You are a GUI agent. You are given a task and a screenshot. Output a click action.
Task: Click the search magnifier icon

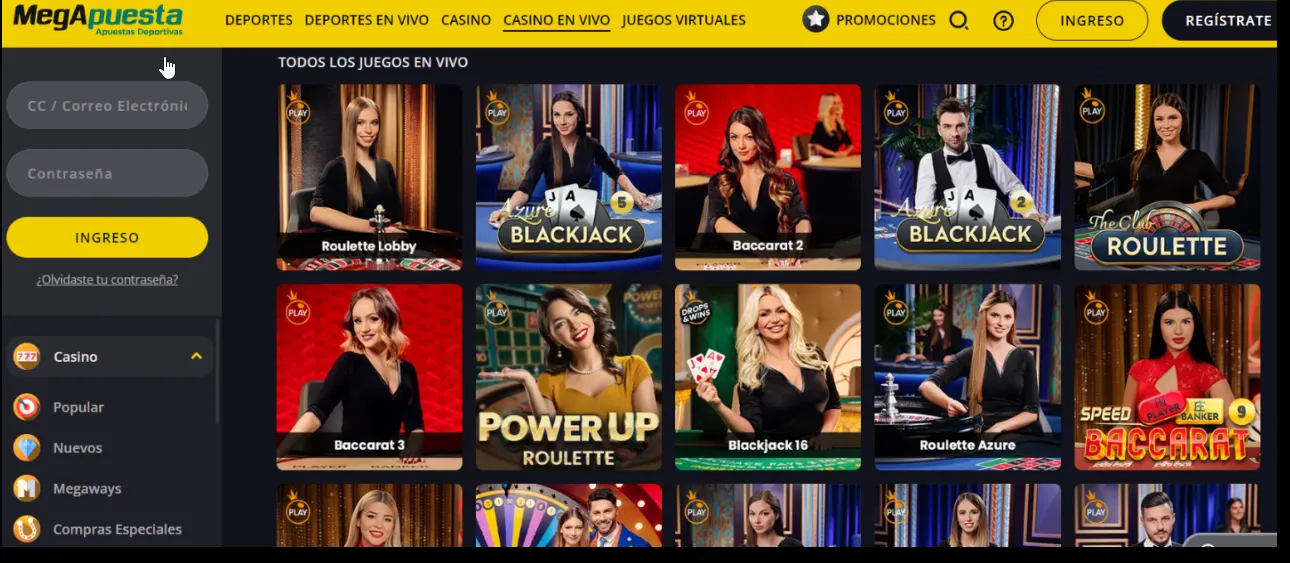pyautogui.click(x=958, y=20)
